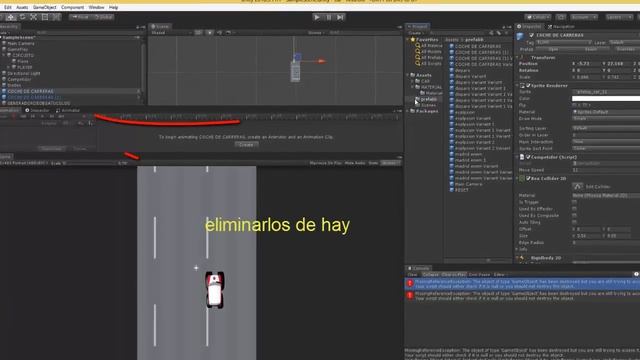This screenshot has height=360, width=640.
Task: Click the Clear button in Console
Action: tap(412, 275)
